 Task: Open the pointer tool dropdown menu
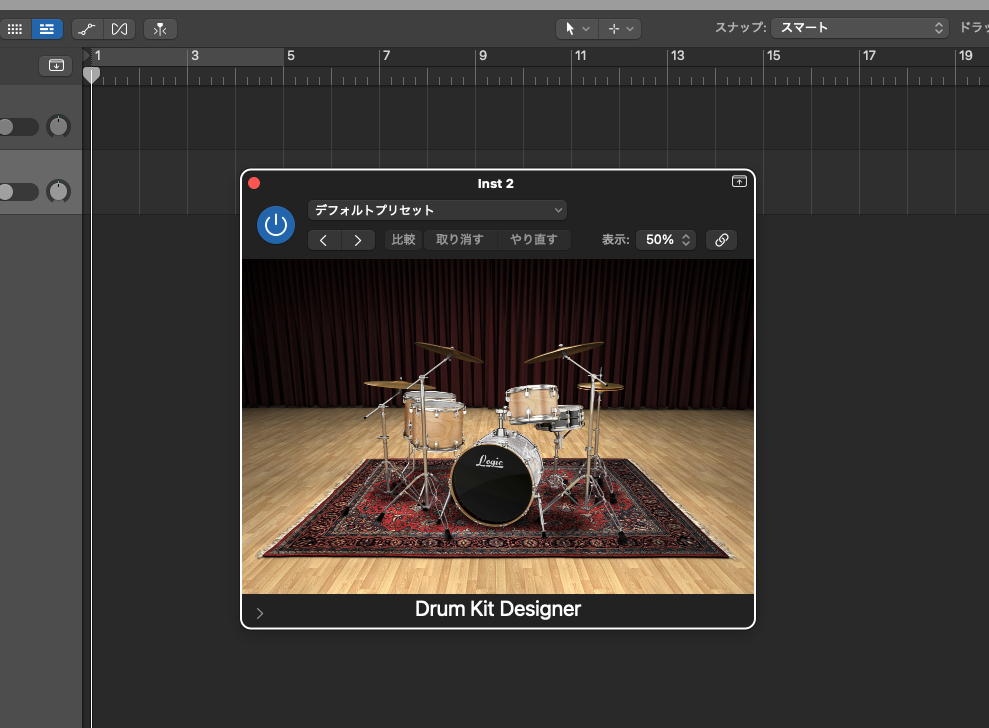[577, 29]
